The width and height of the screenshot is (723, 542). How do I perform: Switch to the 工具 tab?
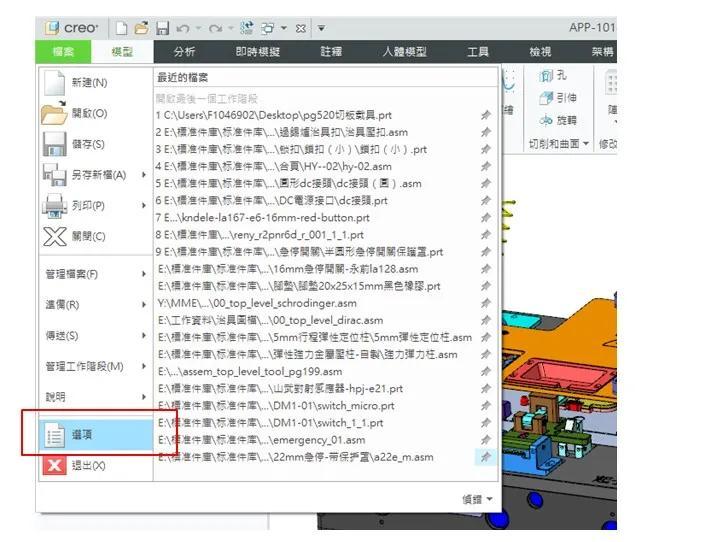point(478,52)
